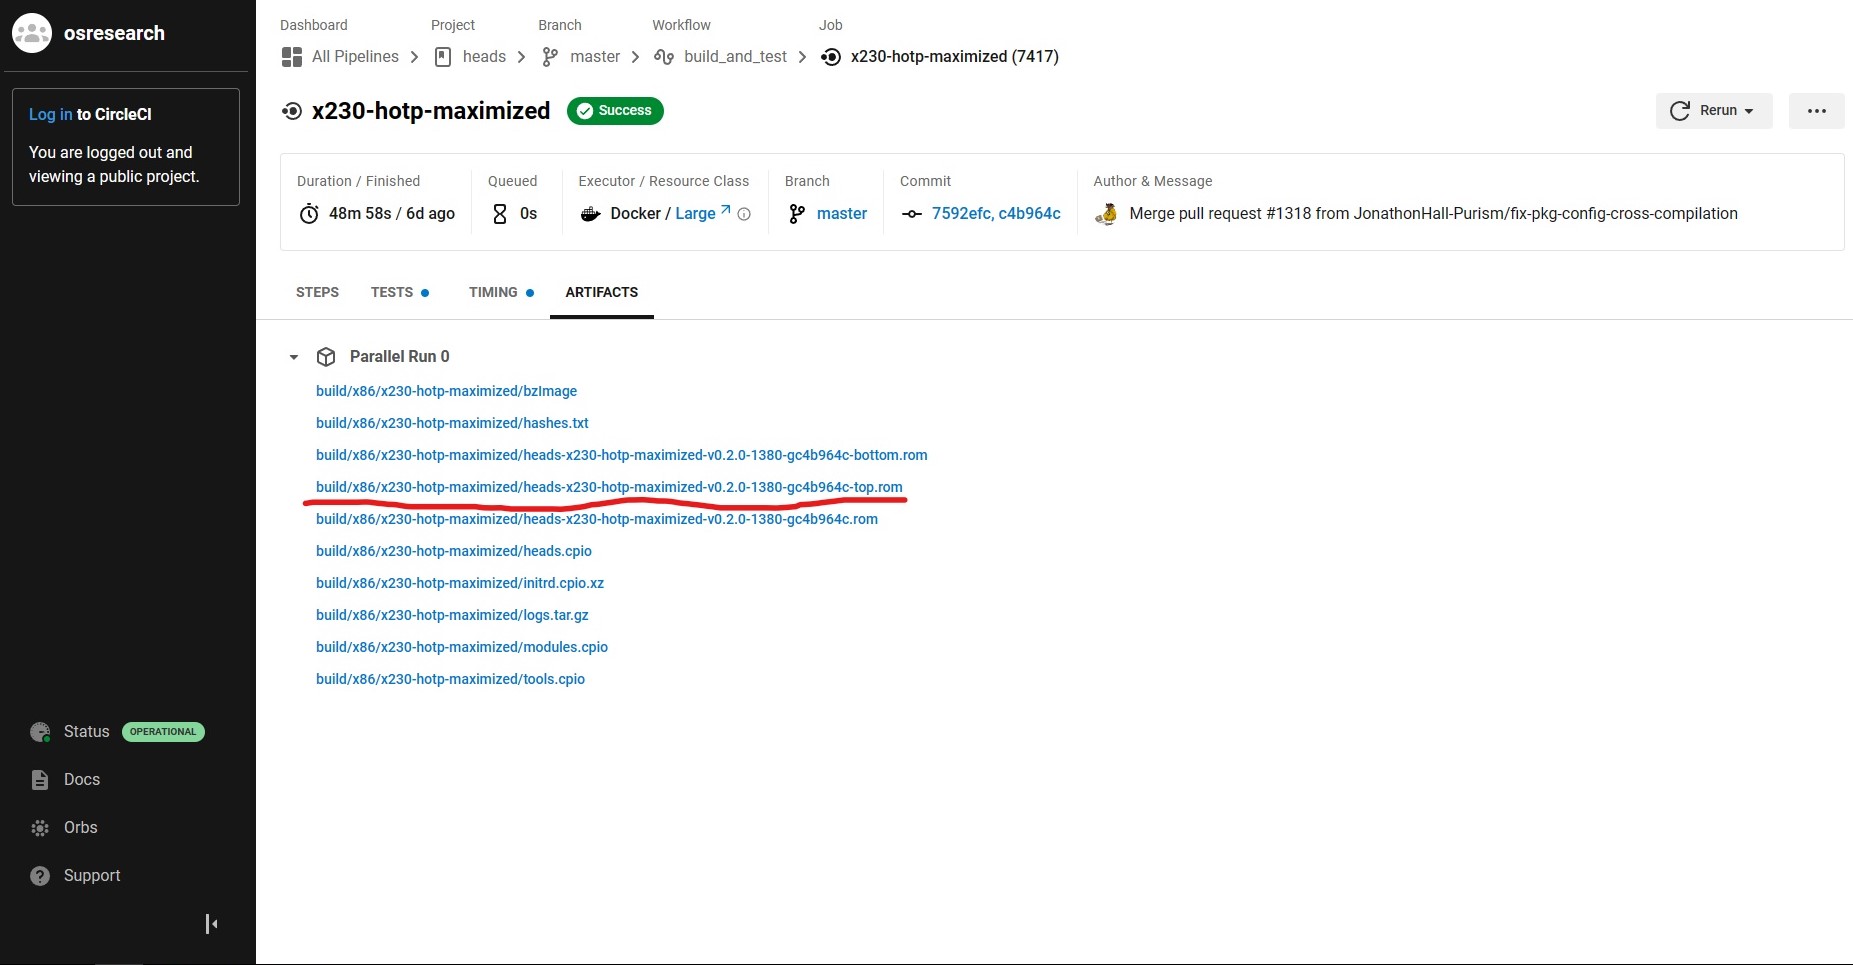Click the All Pipelines dashboard grid icon
This screenshot has height=965, width=1853.
[x=292, y=57]
